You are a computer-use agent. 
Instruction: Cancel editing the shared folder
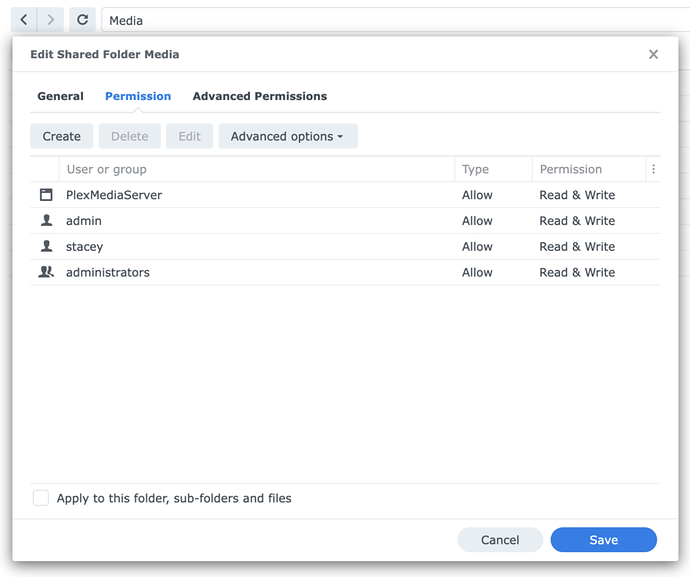500,540
